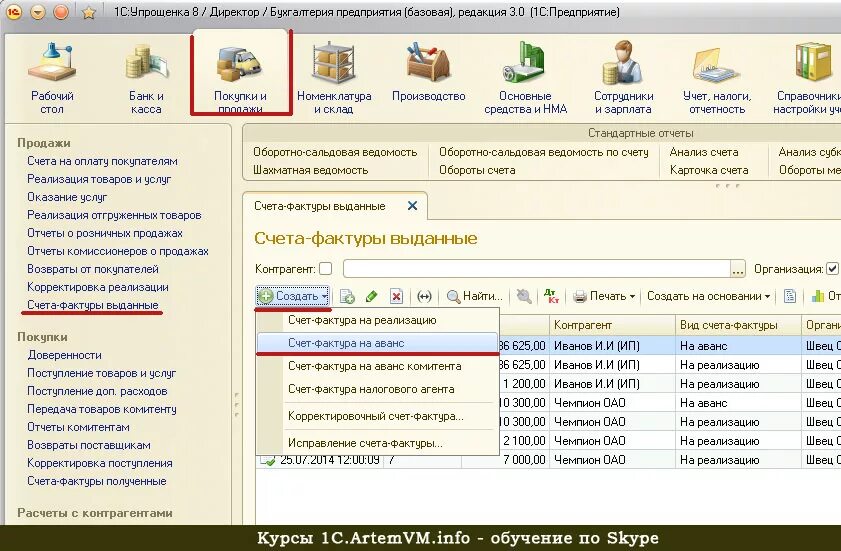The image size is (841, 551).
Task: Open Обороты счета report
Action: tap(477, 170)
